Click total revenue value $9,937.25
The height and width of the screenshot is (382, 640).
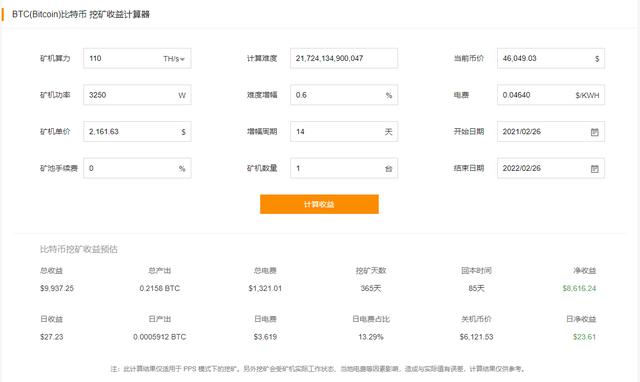(57, 289)
